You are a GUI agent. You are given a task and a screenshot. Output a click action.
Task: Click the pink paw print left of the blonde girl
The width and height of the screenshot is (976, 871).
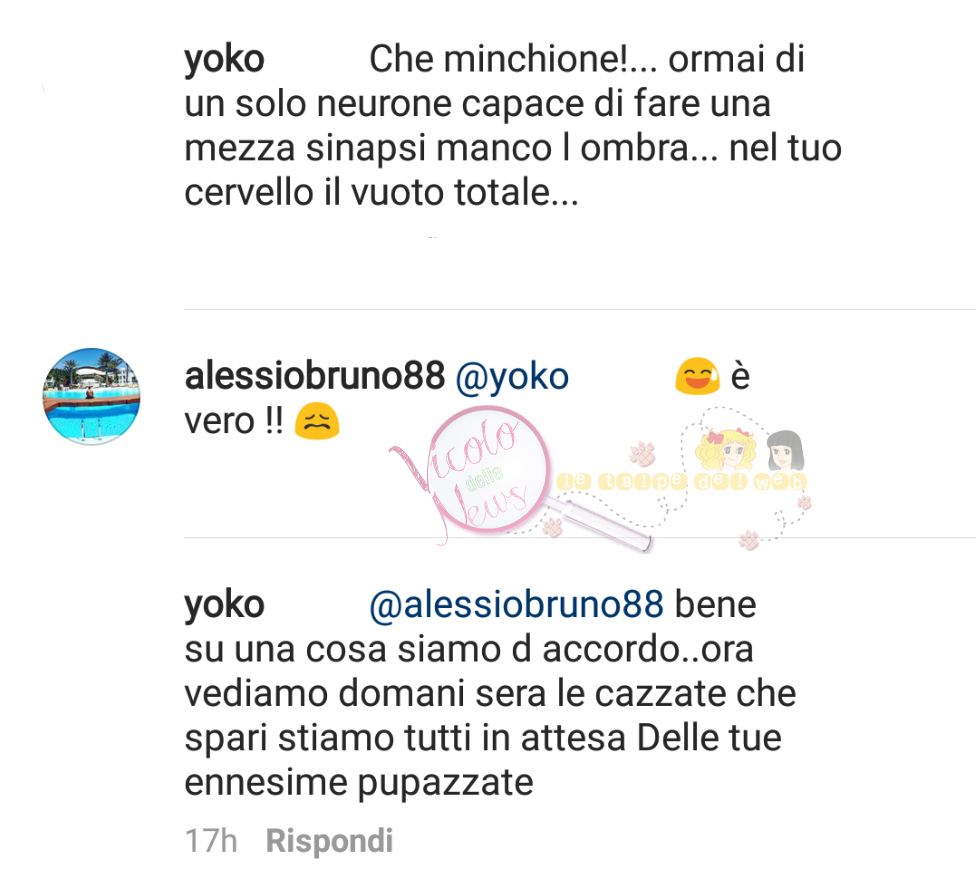(642, 453)
